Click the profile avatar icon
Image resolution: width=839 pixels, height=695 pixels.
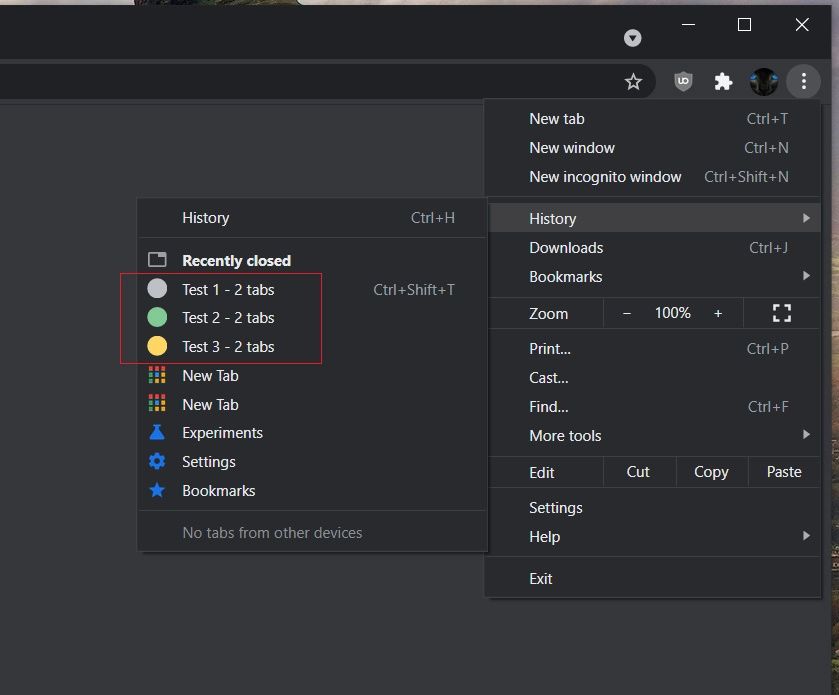point(764,82)
